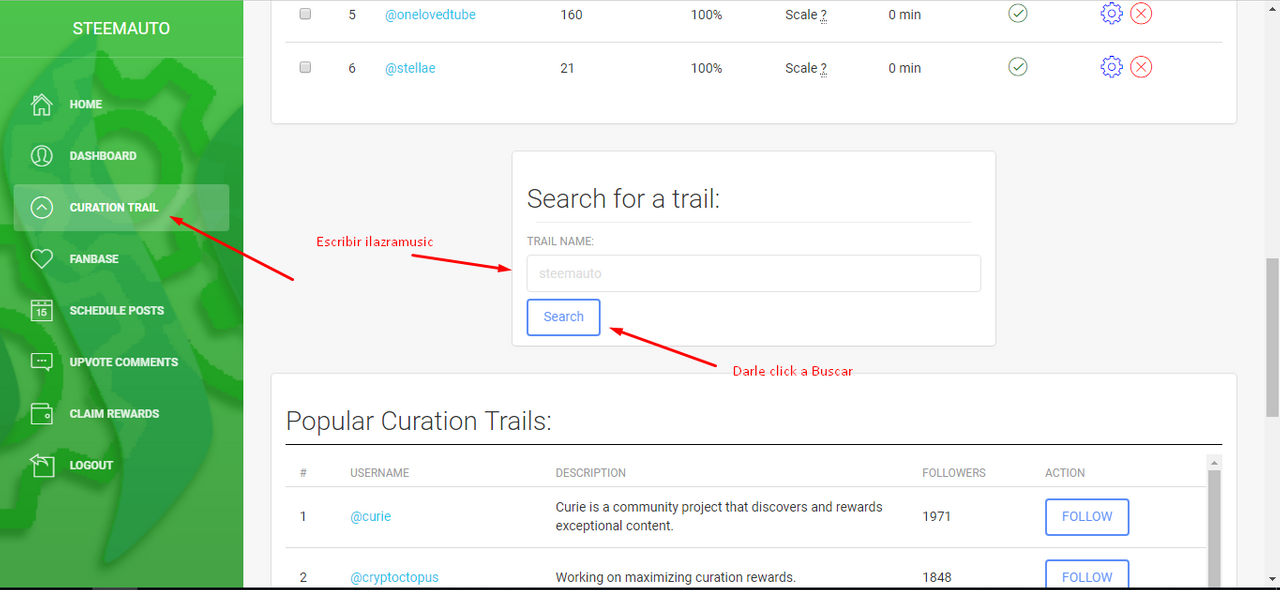Click the STEEMAUTO logo title
The image size is (1280, 590).
tap(121, 29)
